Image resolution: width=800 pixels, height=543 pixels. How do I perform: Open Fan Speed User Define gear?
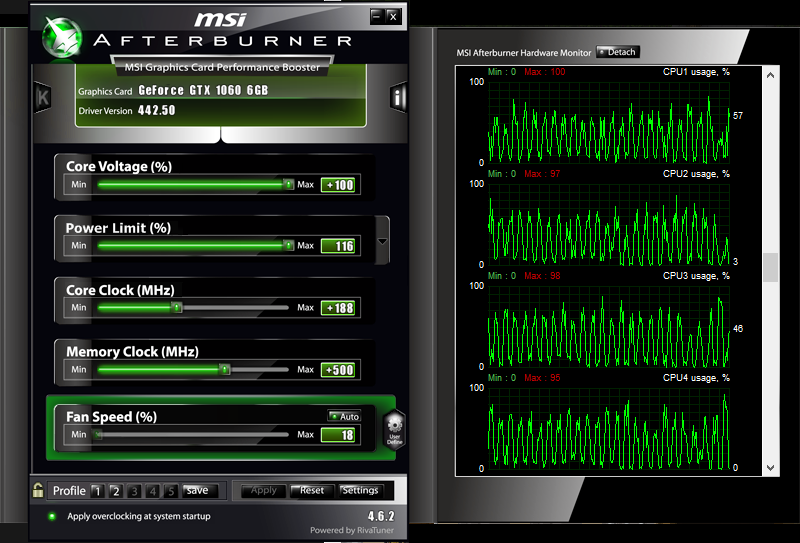[394, 429]
